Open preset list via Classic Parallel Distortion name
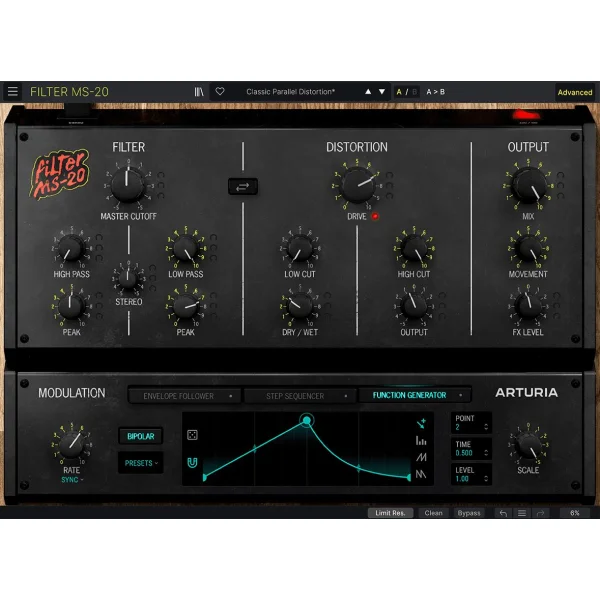 click(290, 92)
